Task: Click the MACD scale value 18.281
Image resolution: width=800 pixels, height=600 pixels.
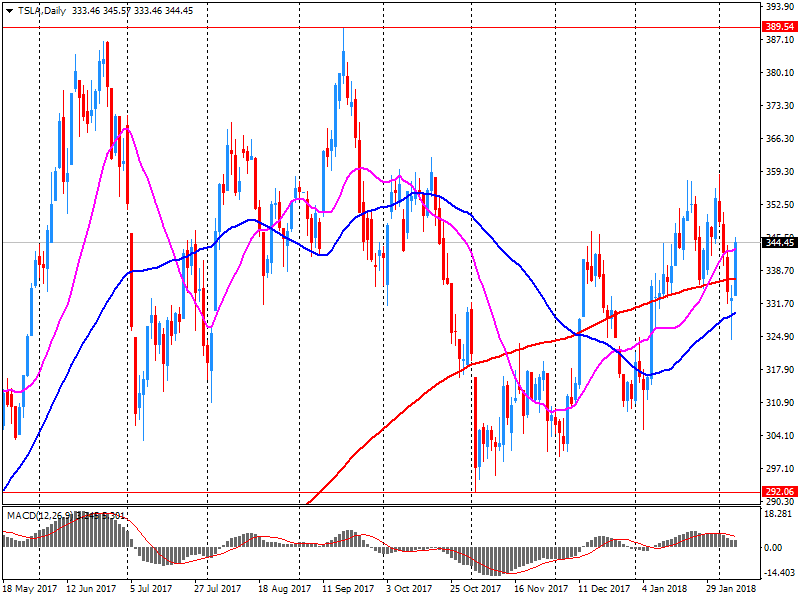Action: (779, 514)
